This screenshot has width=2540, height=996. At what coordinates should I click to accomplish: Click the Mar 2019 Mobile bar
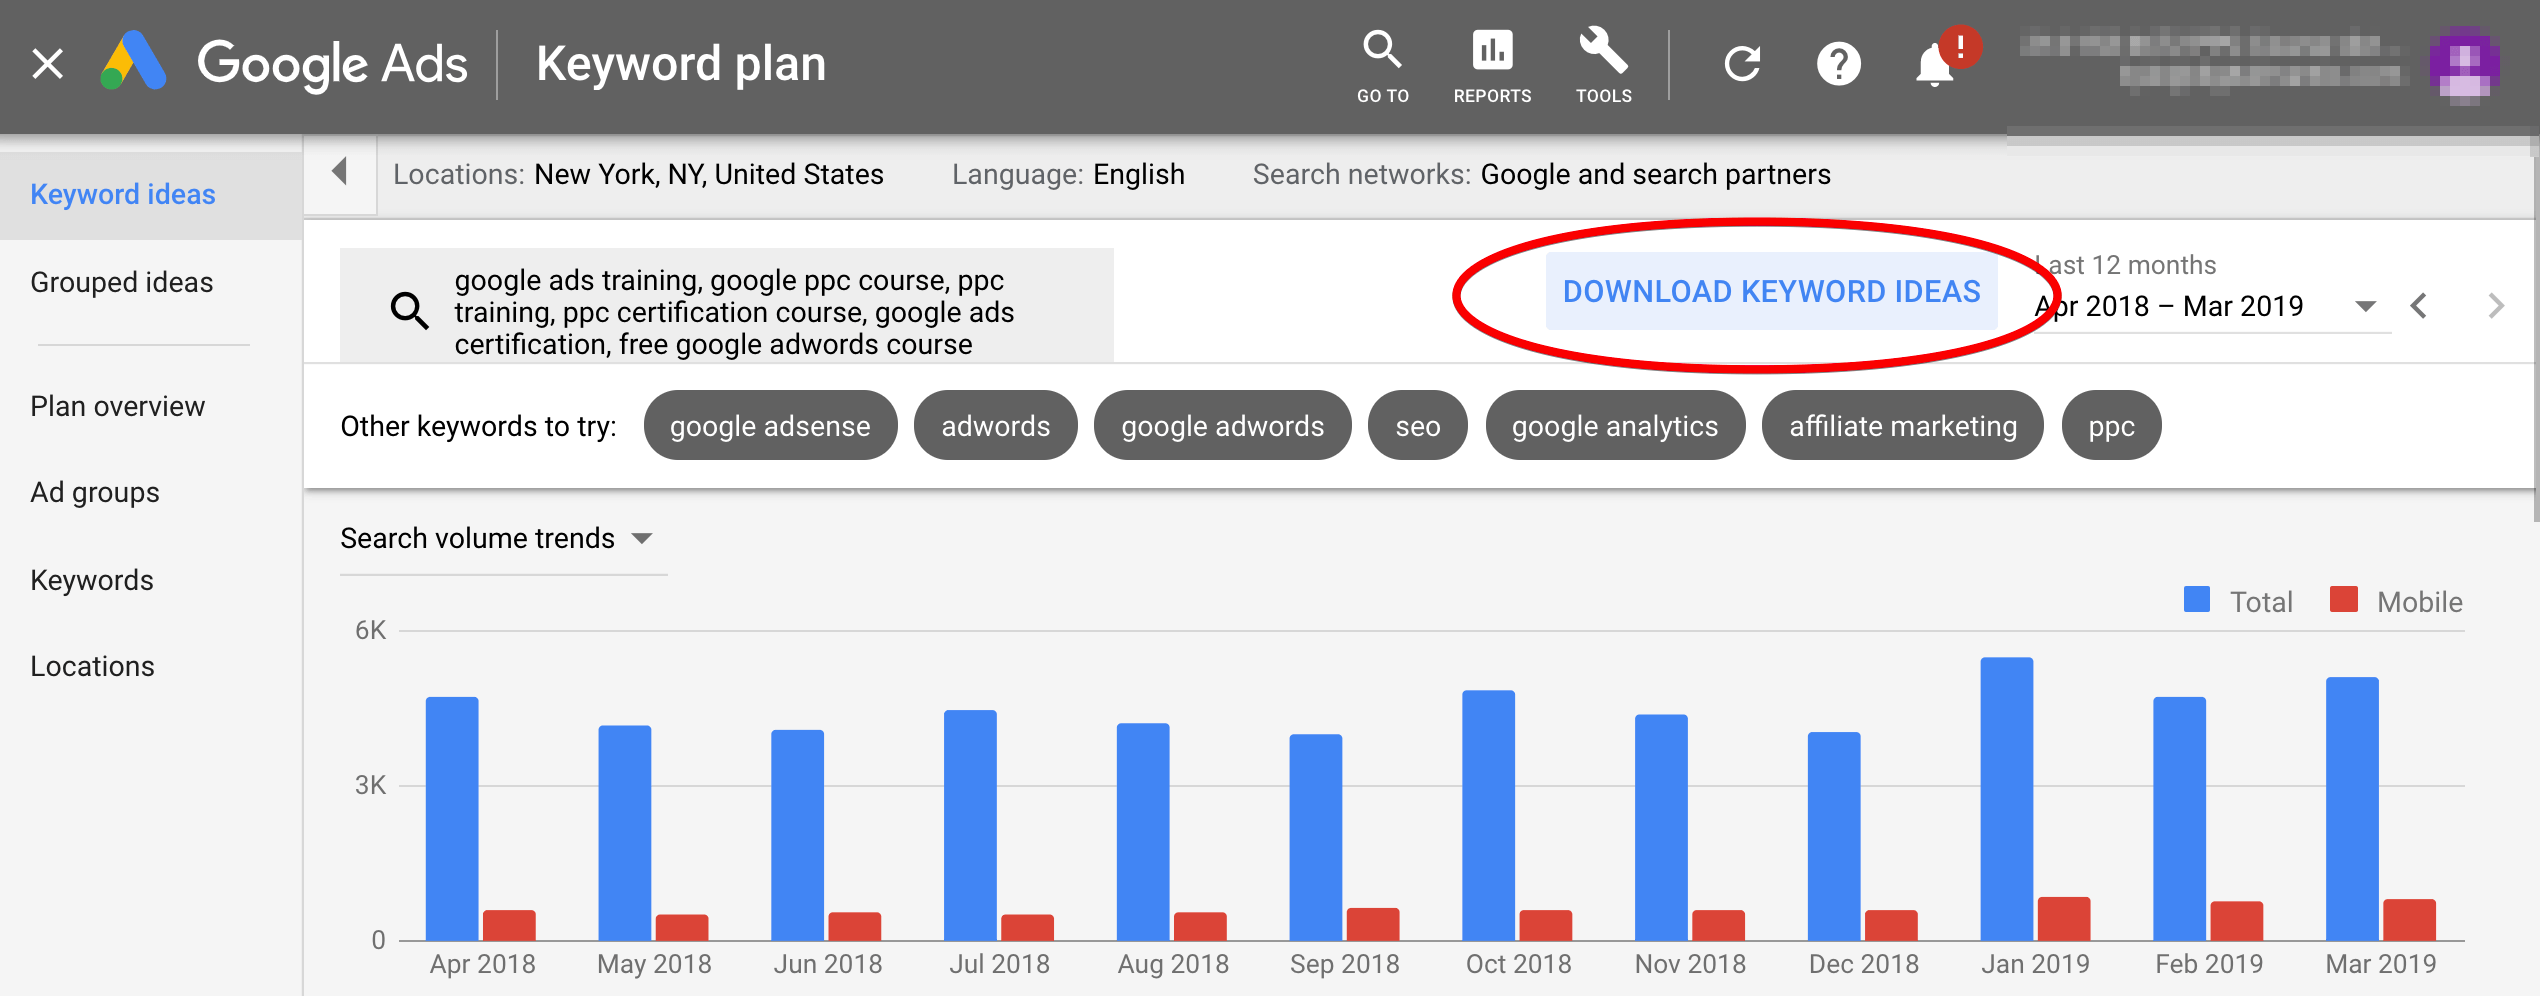[2409, 920]
